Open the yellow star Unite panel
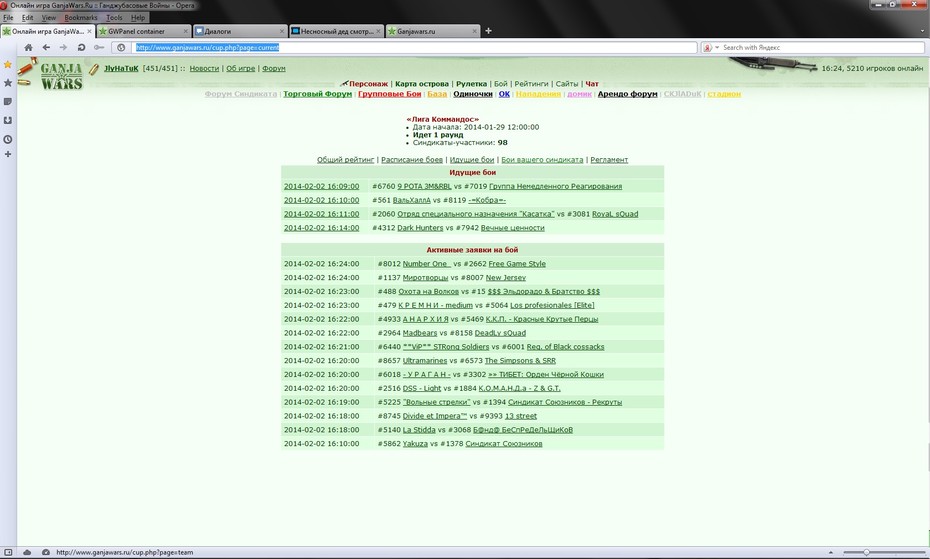Image resolution: width=930 pixels, height=559 pixels. [x=8, y=64]
